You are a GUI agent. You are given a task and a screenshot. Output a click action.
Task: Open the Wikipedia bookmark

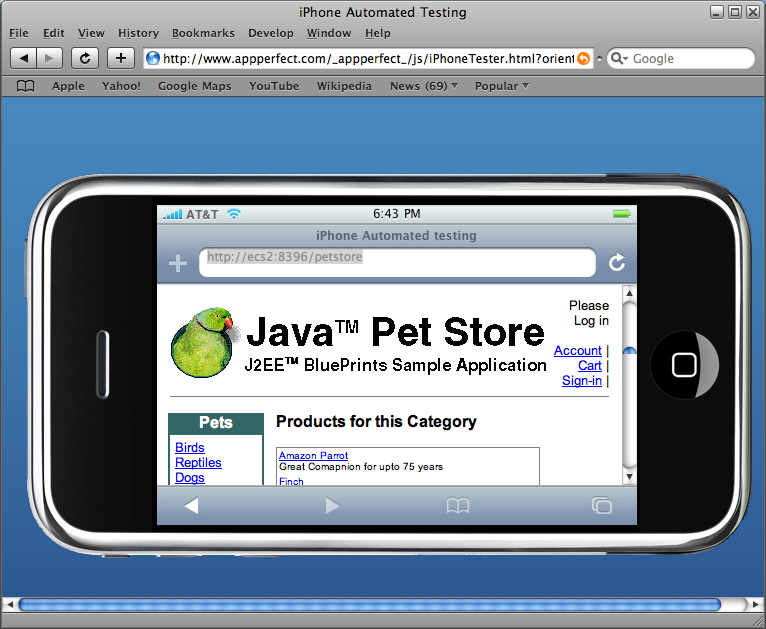coord(344,86)
